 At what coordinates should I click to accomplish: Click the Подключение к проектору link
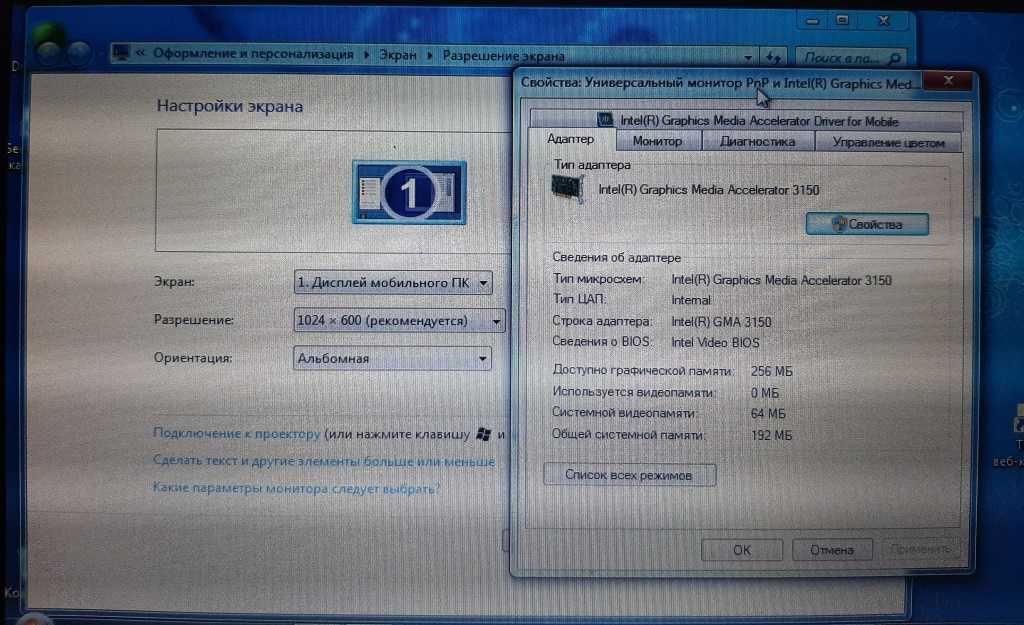click(236, 432)
